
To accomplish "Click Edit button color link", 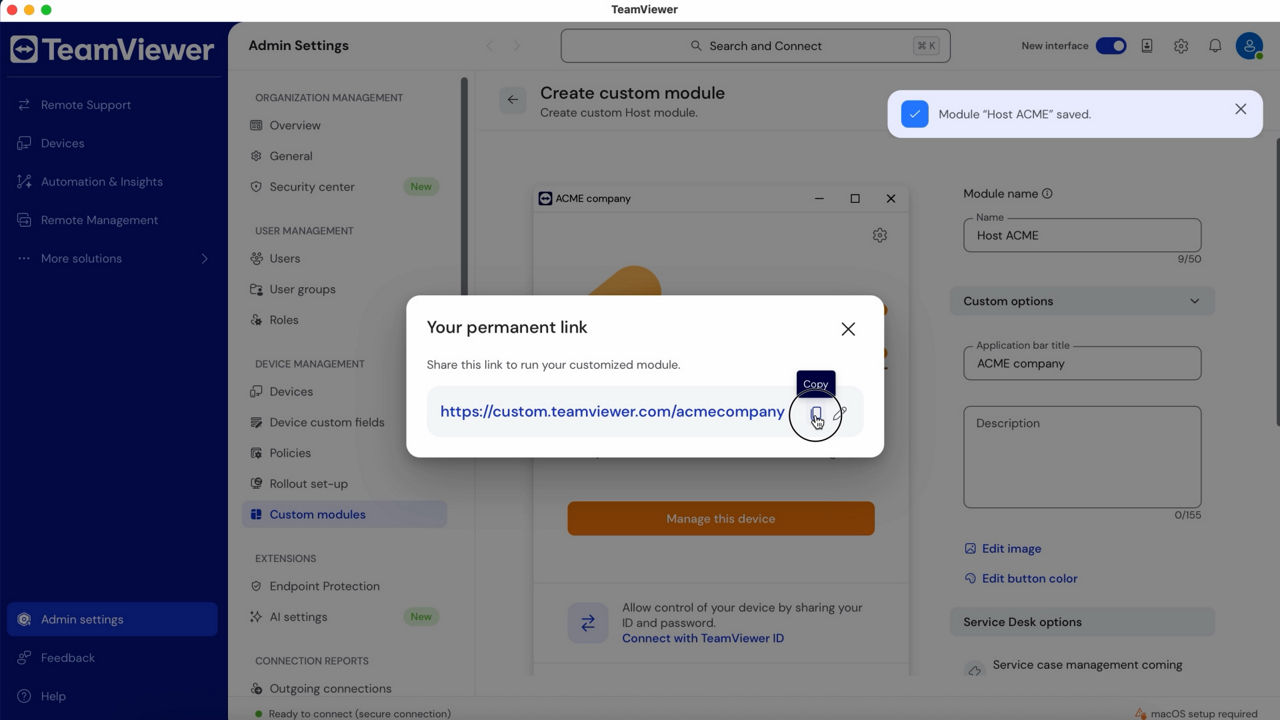I will 1021,578.
